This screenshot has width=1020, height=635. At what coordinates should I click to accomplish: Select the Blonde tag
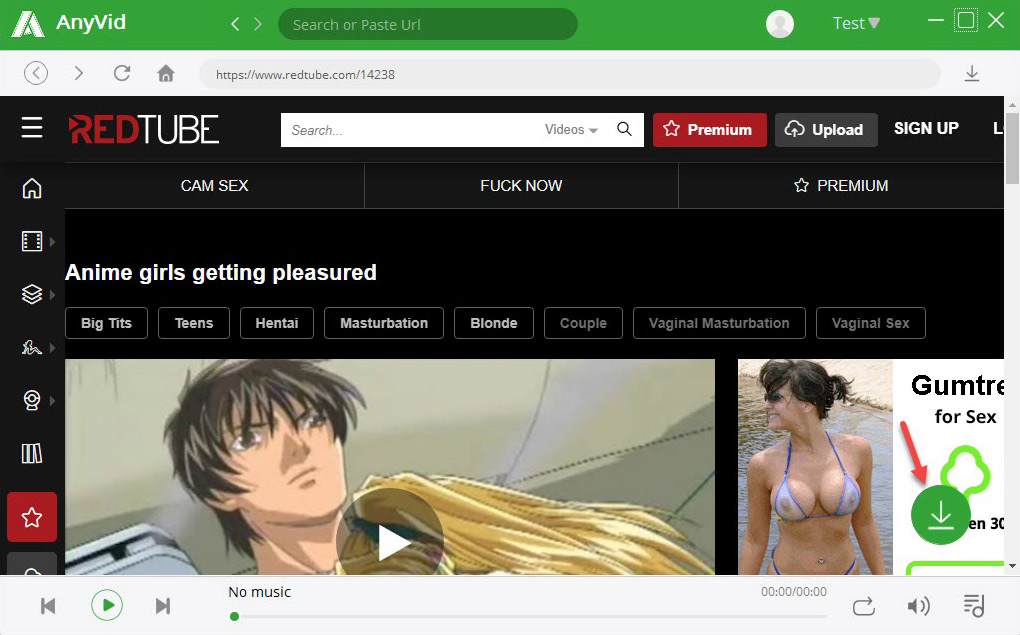(x=494, y=323)
